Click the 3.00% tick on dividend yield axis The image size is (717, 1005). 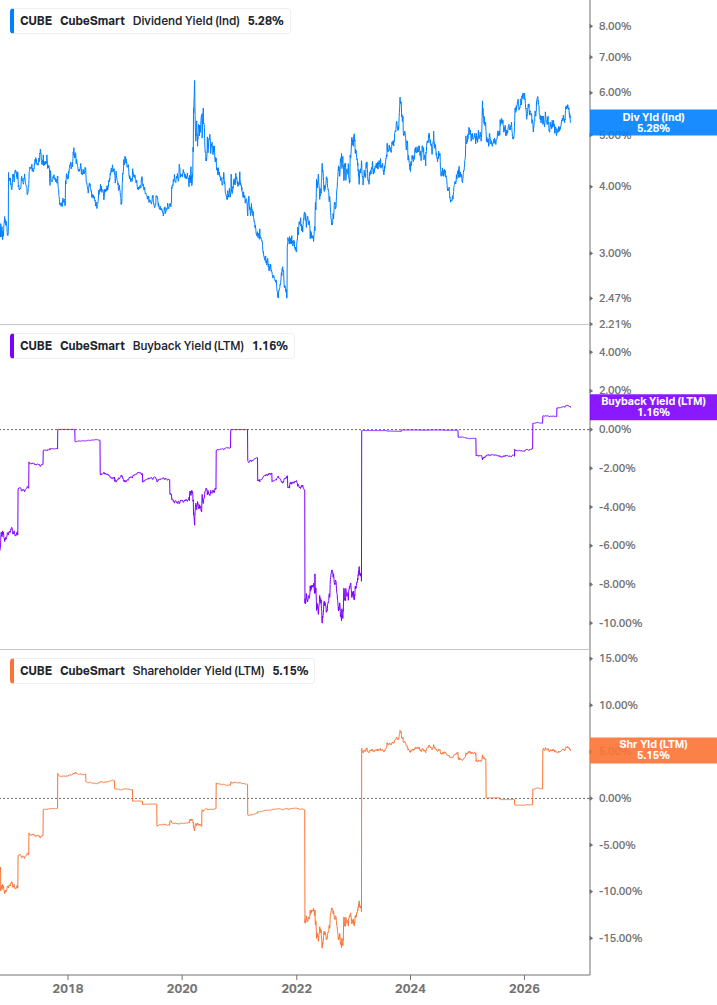614,253
